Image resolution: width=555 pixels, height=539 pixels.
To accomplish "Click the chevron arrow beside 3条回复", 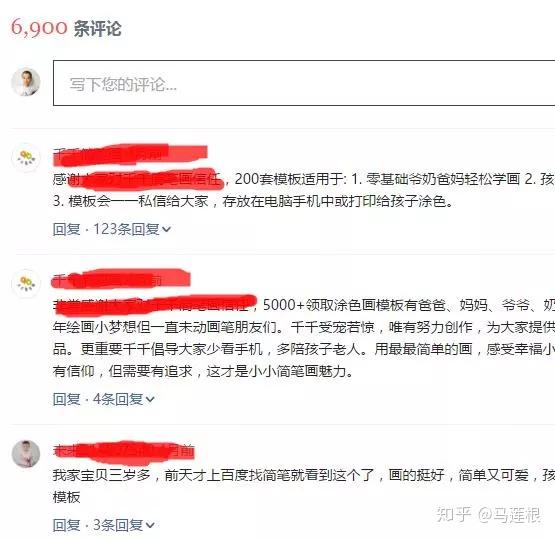I will point(150,526).
